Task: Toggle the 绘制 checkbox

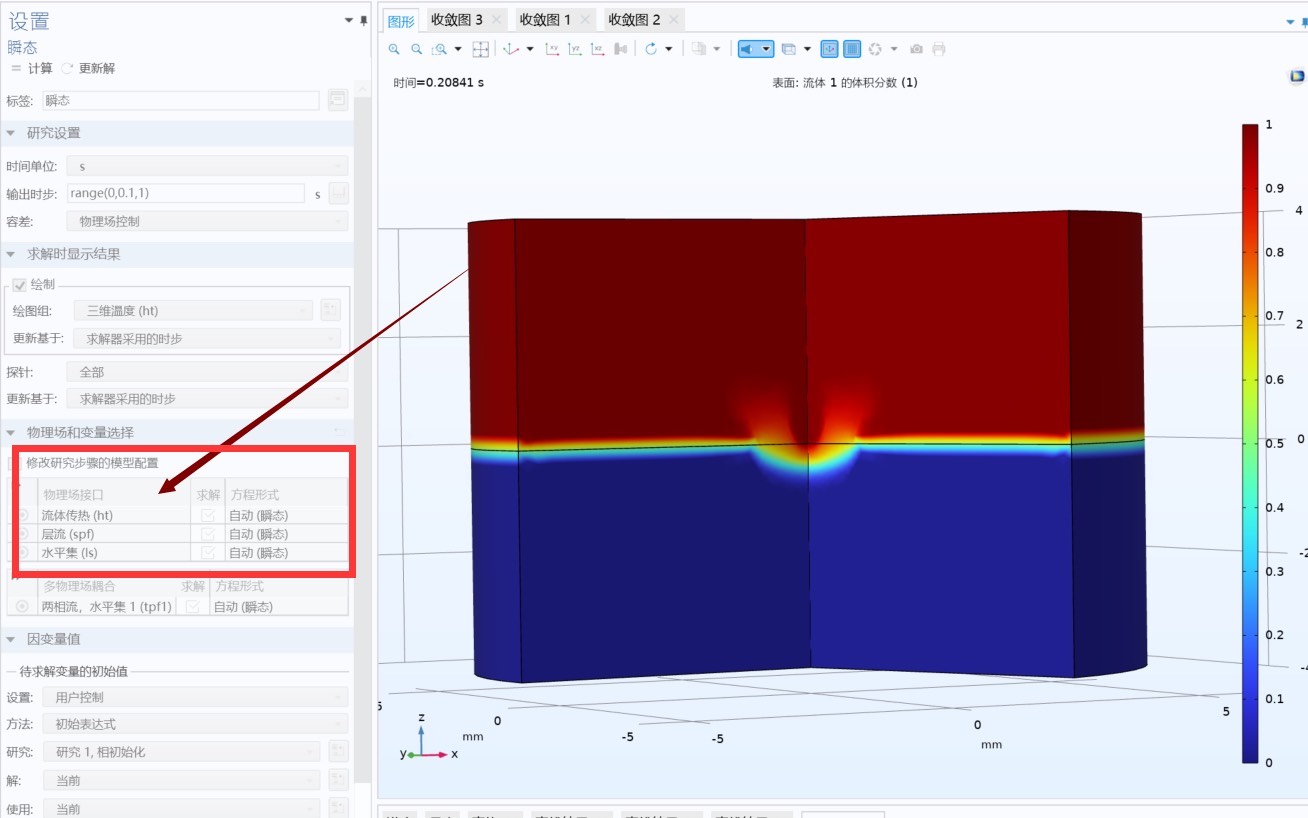Action: point(20,285)
